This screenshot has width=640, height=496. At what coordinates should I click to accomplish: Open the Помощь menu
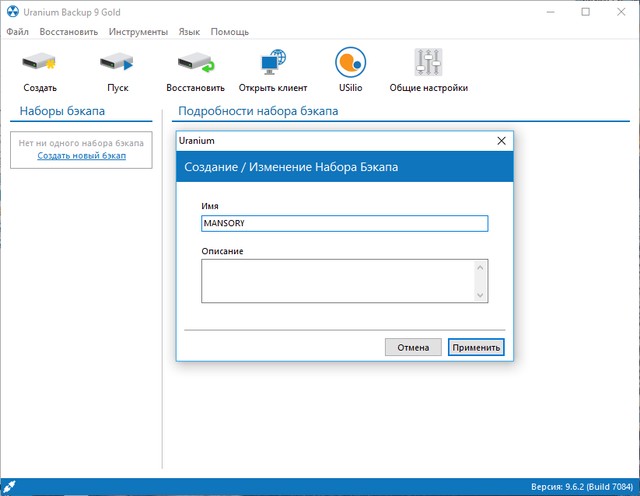(x=229, y=31)
